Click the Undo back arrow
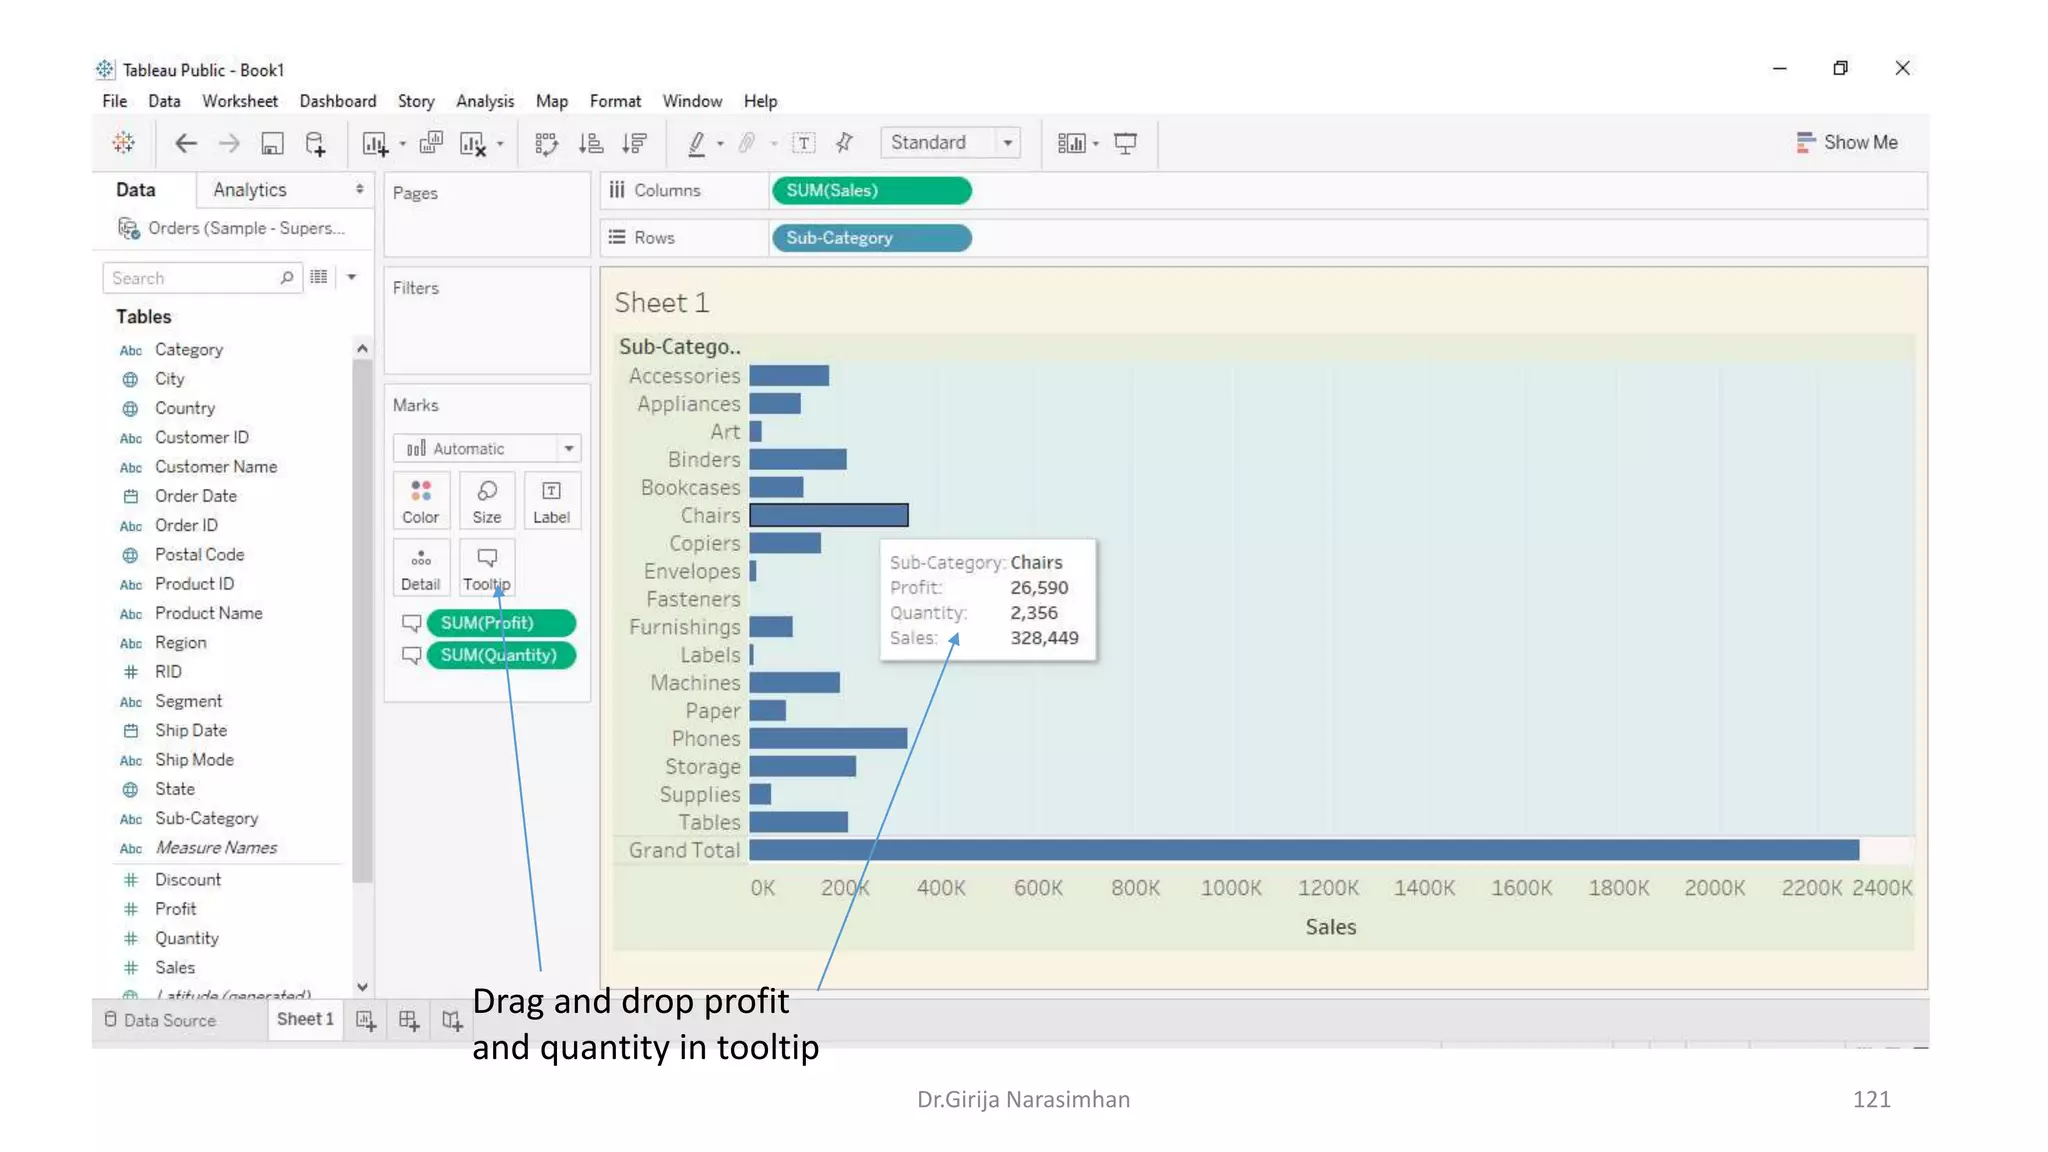Screen dimensions: 2048x1152 [186, 143]
